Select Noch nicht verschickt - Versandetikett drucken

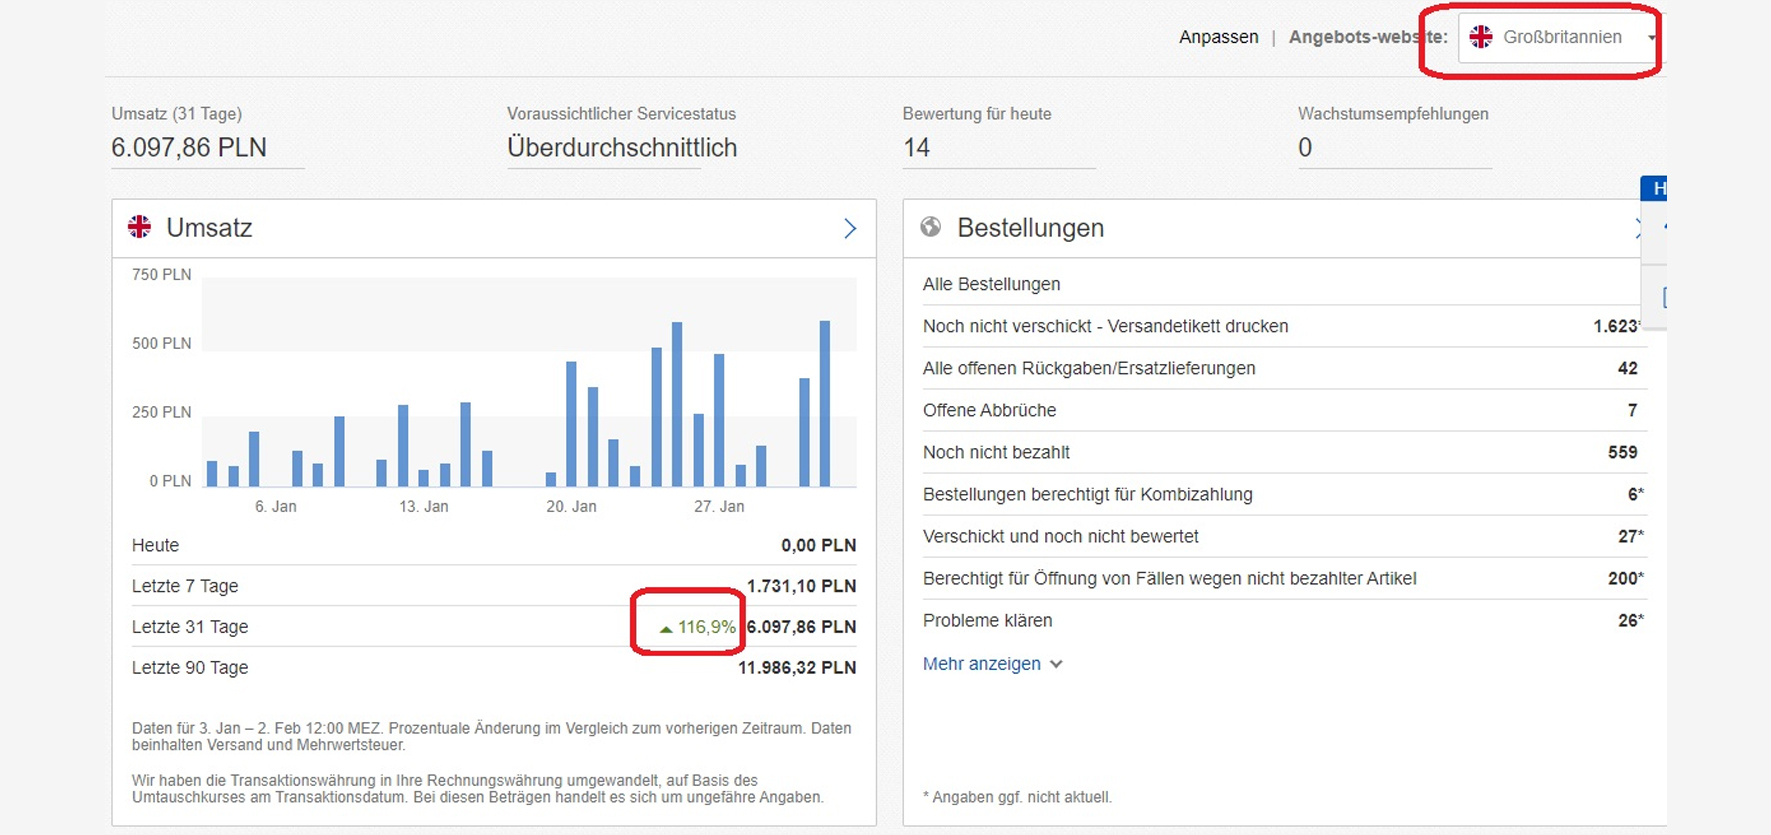(1105, 326)
